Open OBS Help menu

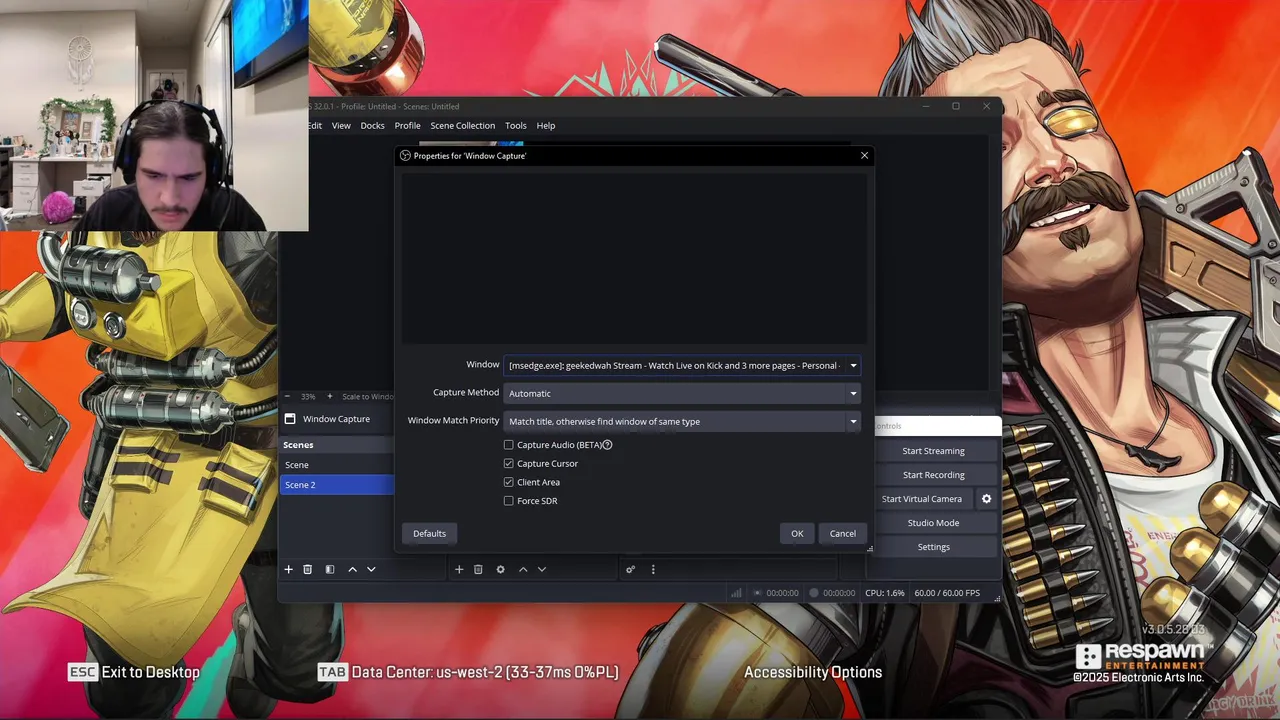click(x=546, y=126)
